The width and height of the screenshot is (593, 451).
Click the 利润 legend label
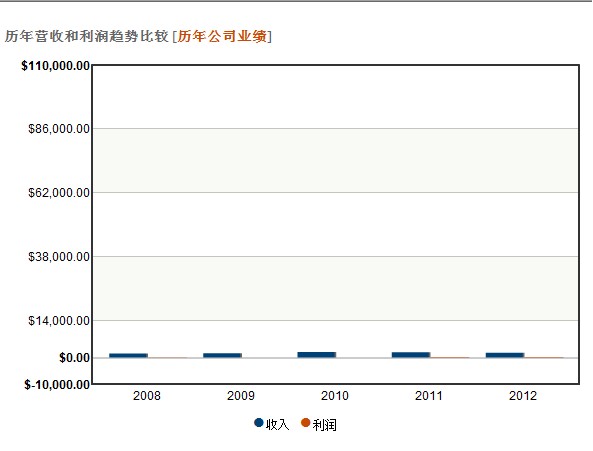324,425
